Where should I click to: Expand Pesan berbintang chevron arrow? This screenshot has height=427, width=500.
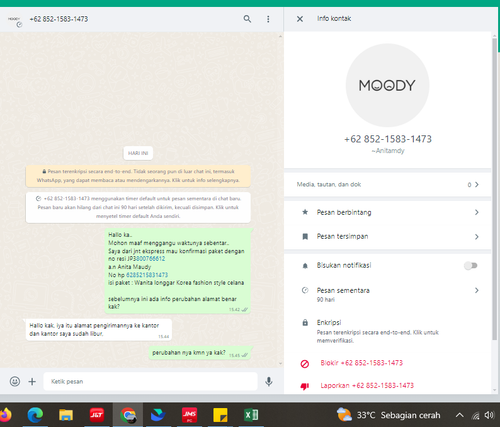pyautogui.click(x=477, y=212)
